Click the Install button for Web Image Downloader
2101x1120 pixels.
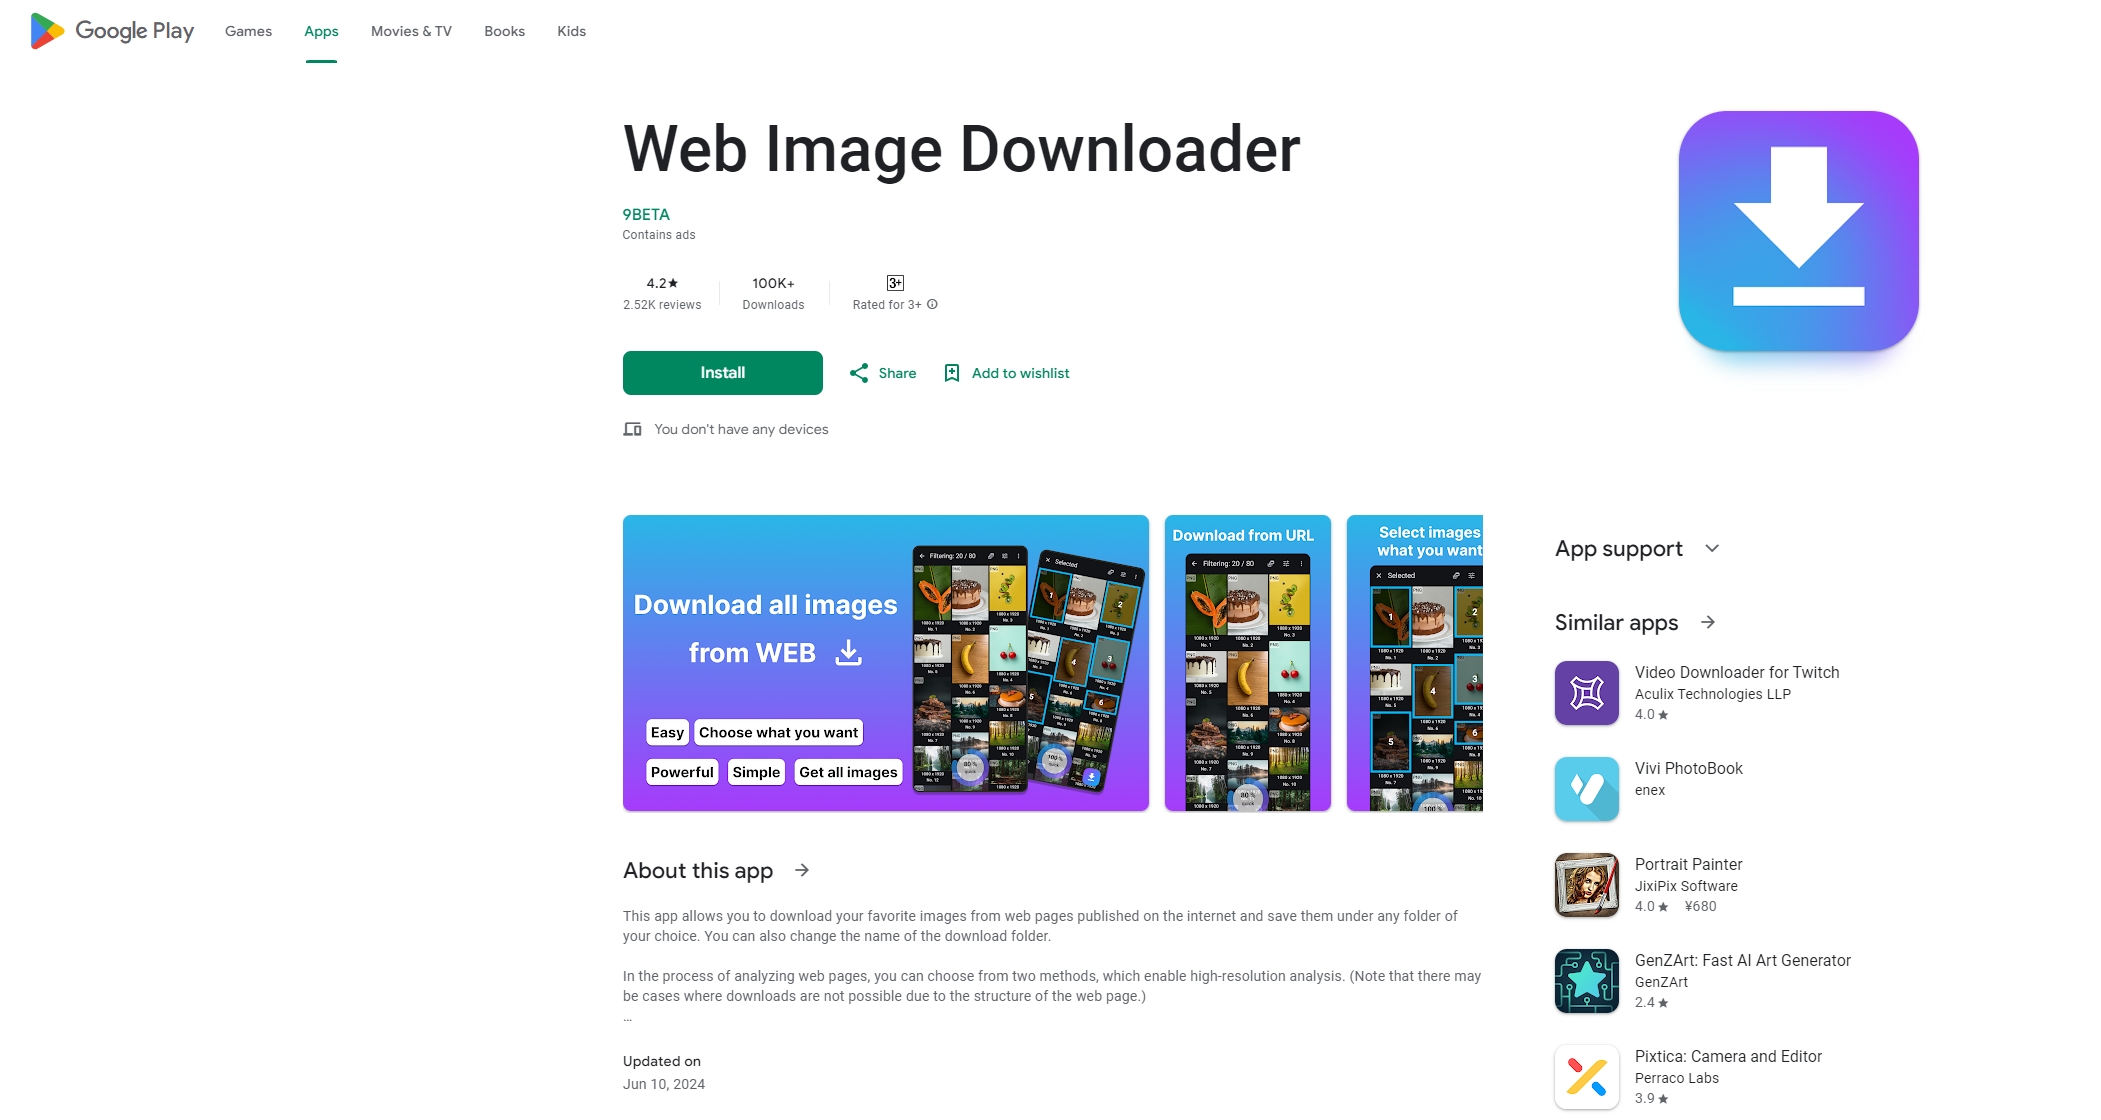pos(721,372)
